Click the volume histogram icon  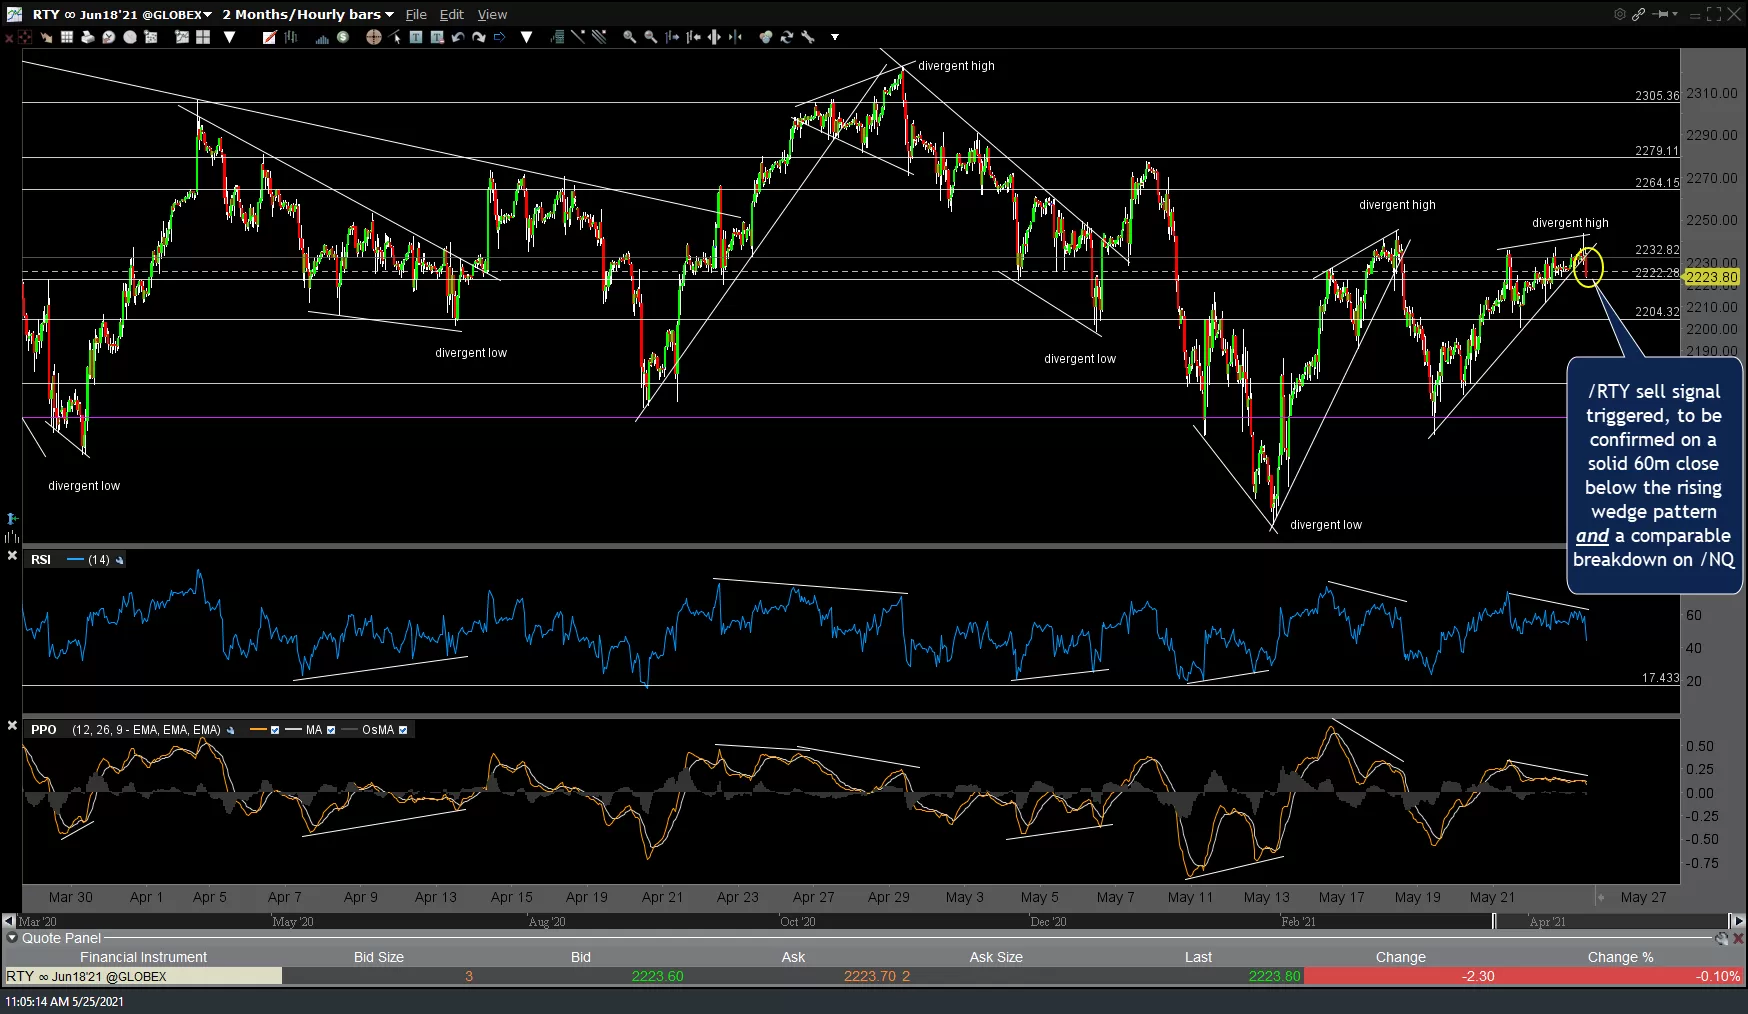322,37
